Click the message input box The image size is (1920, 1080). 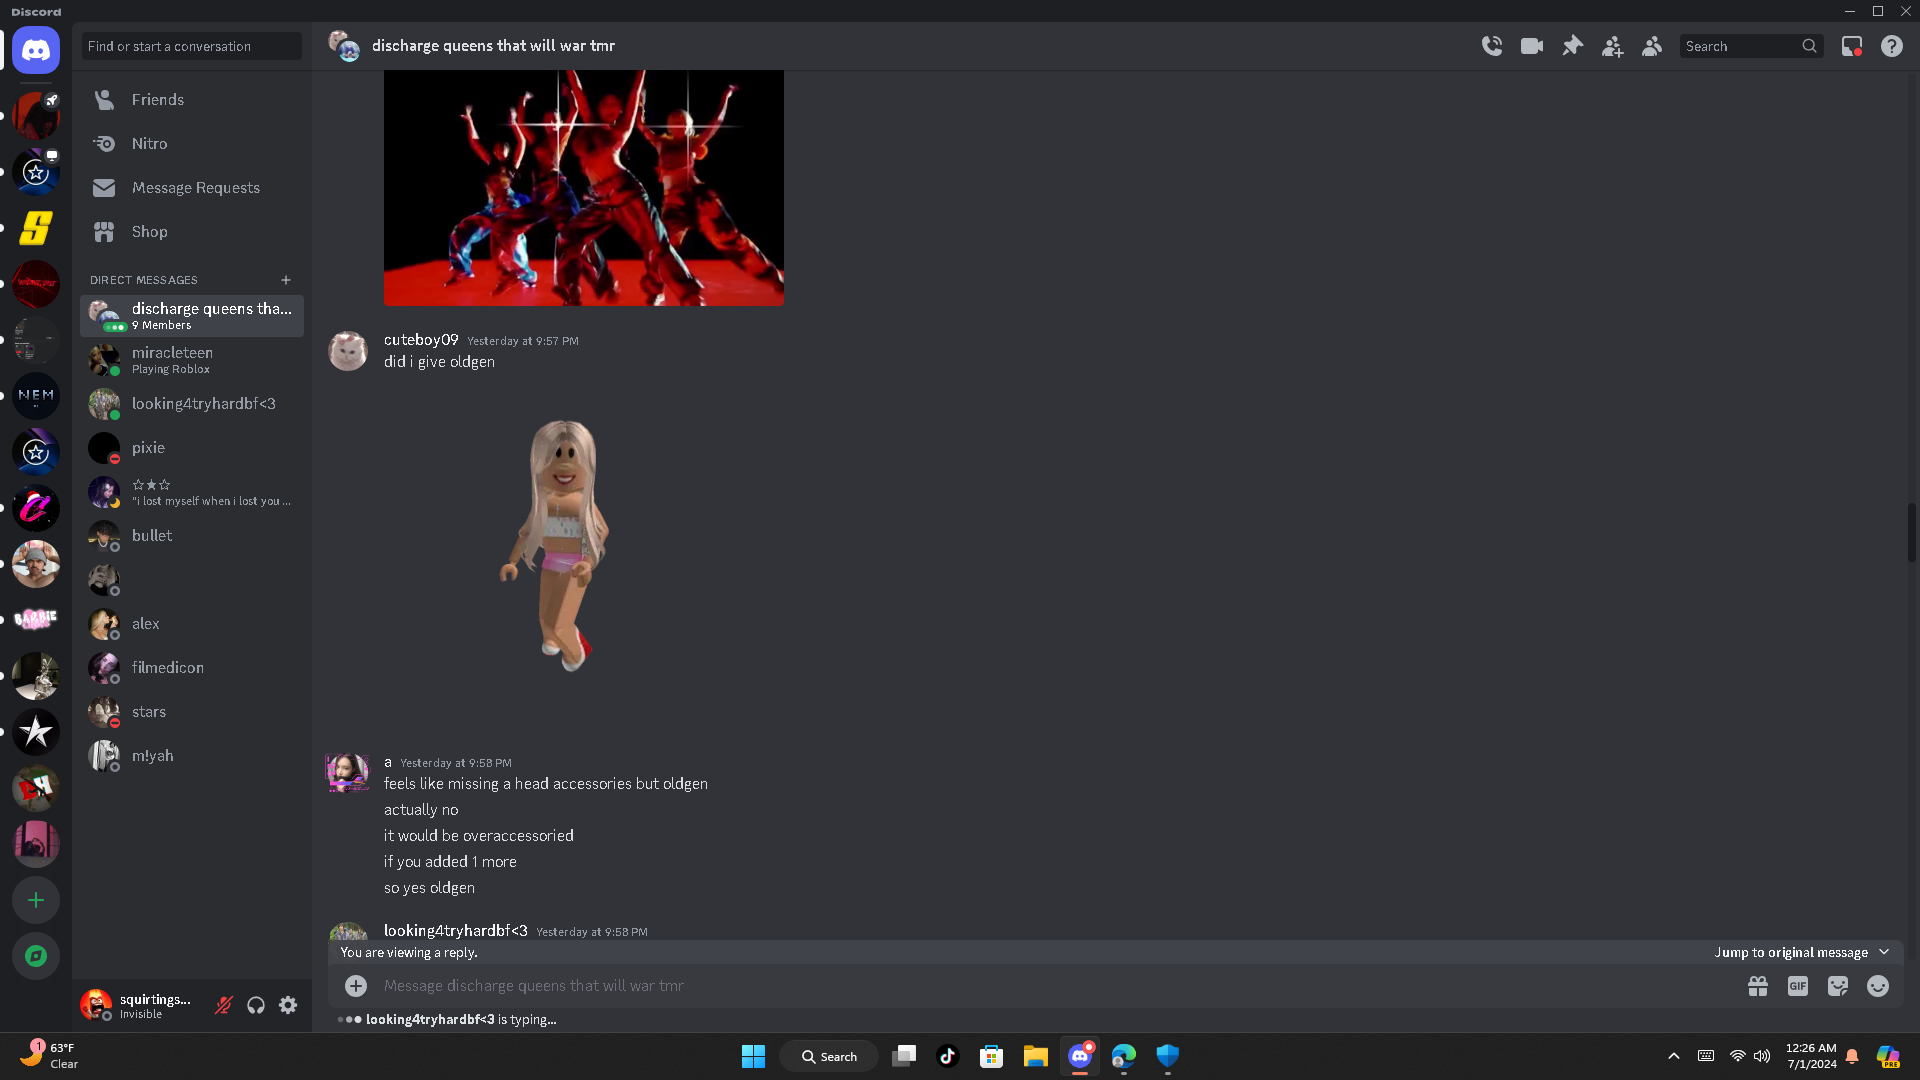tap(1055, 986)
